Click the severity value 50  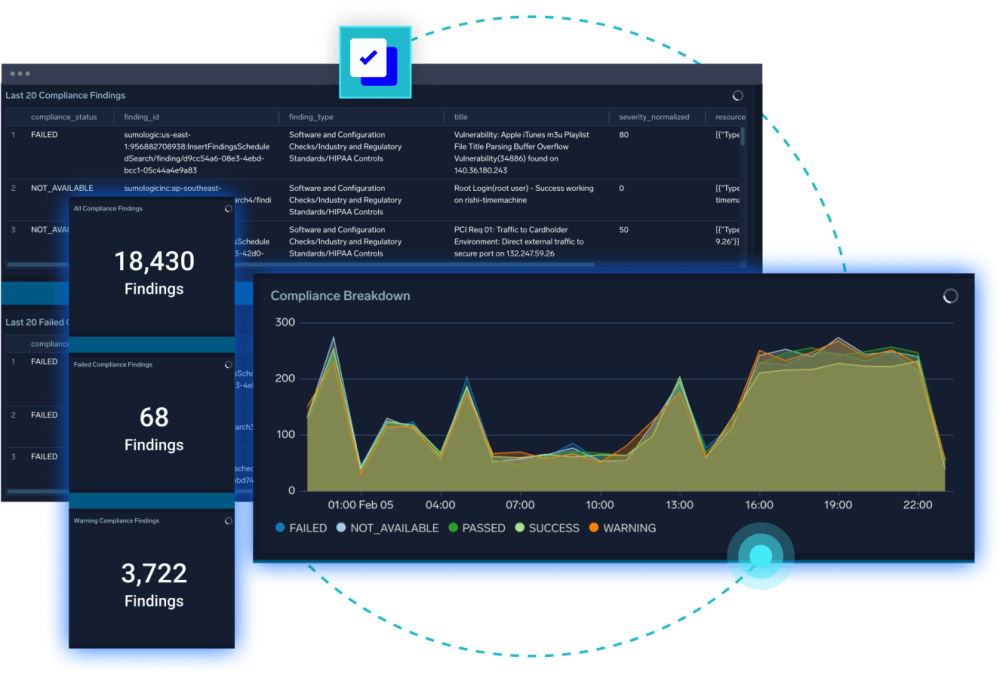(x=624, y=230)
